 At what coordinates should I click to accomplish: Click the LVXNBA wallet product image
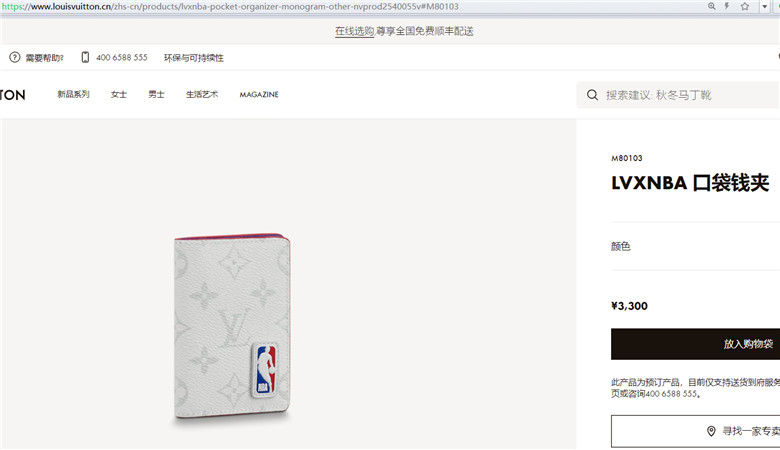pos(232,326)
